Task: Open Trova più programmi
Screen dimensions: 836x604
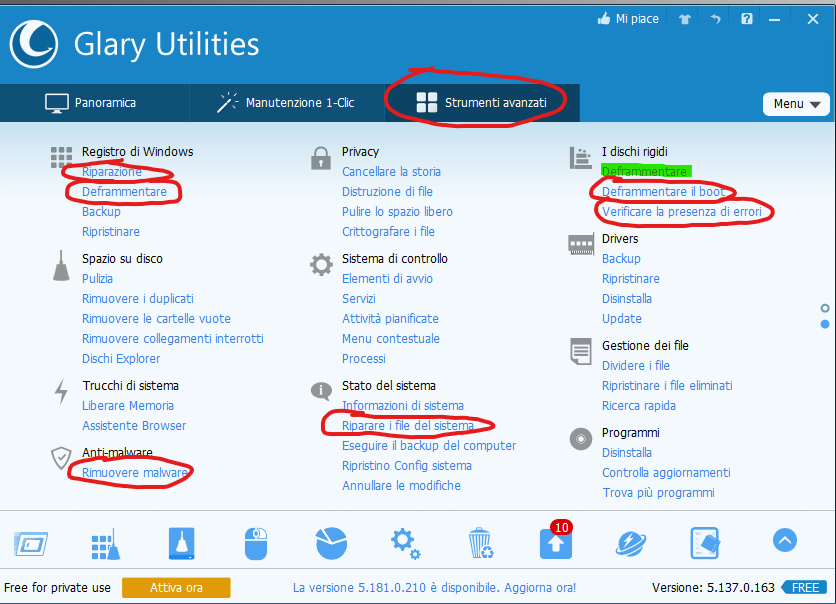Action: (x=658, y=493)
